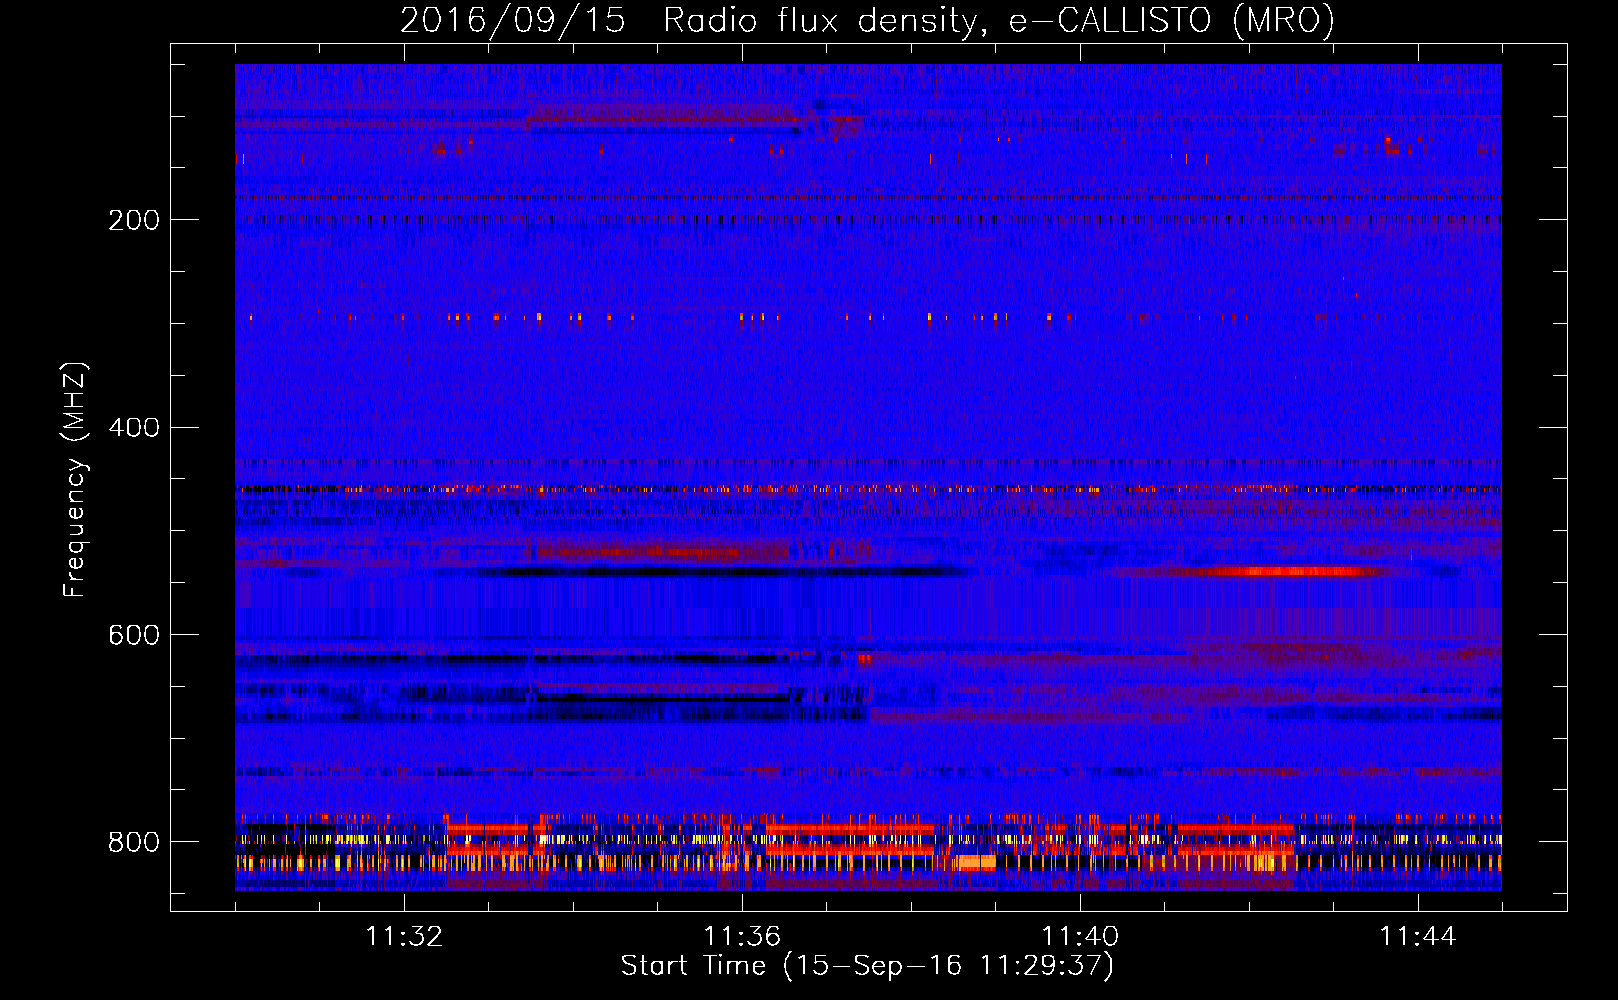Click the 'Start Time (15-Sep-16 11:29:37)' label
This screenshot has width=1618, height=1000.
point(867,966)
